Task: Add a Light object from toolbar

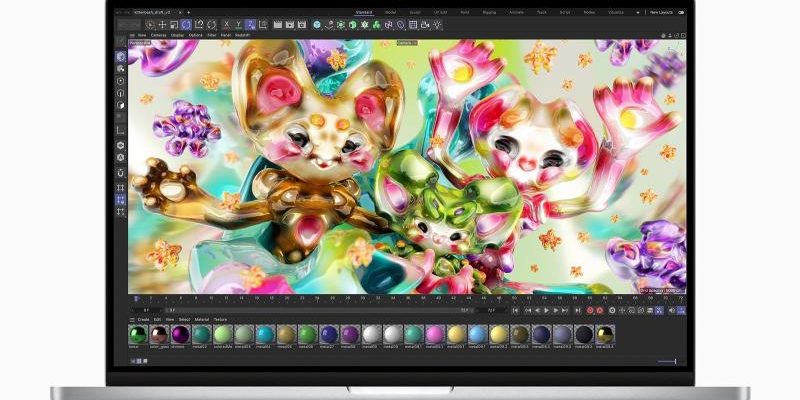Action: point(437,24)
